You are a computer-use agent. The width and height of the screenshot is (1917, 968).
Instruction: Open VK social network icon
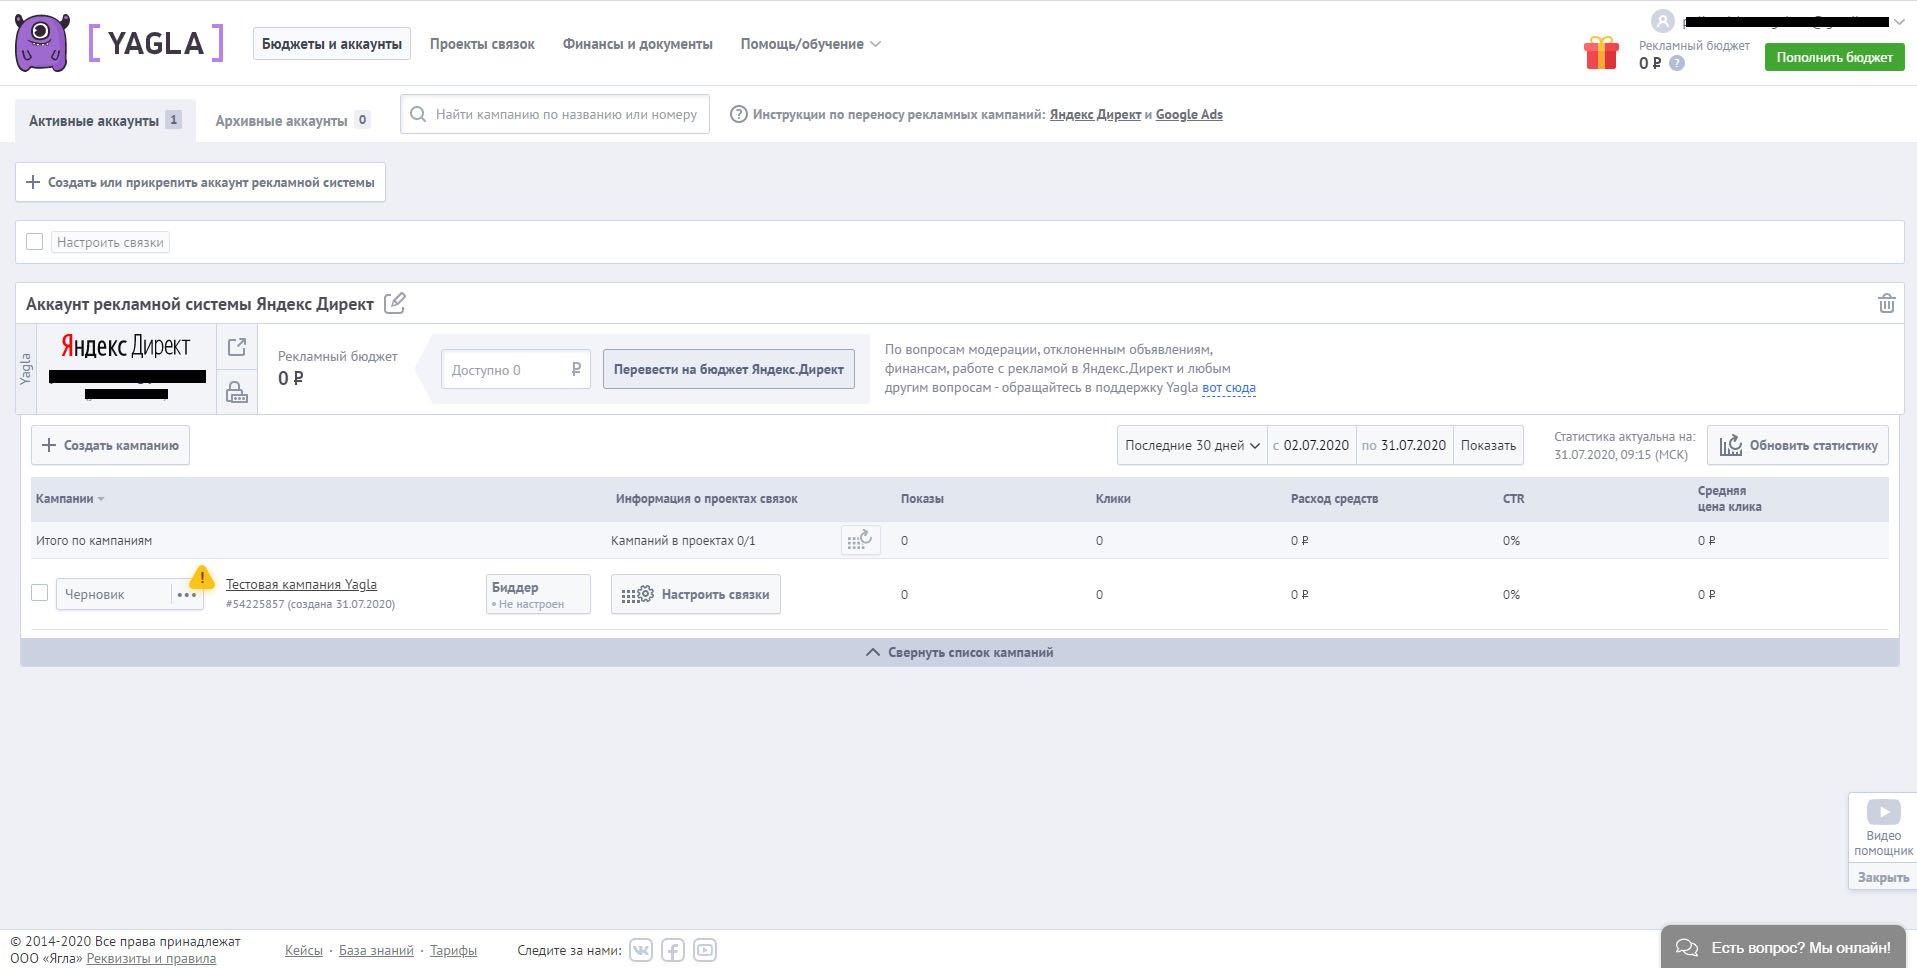pos(641,950)
